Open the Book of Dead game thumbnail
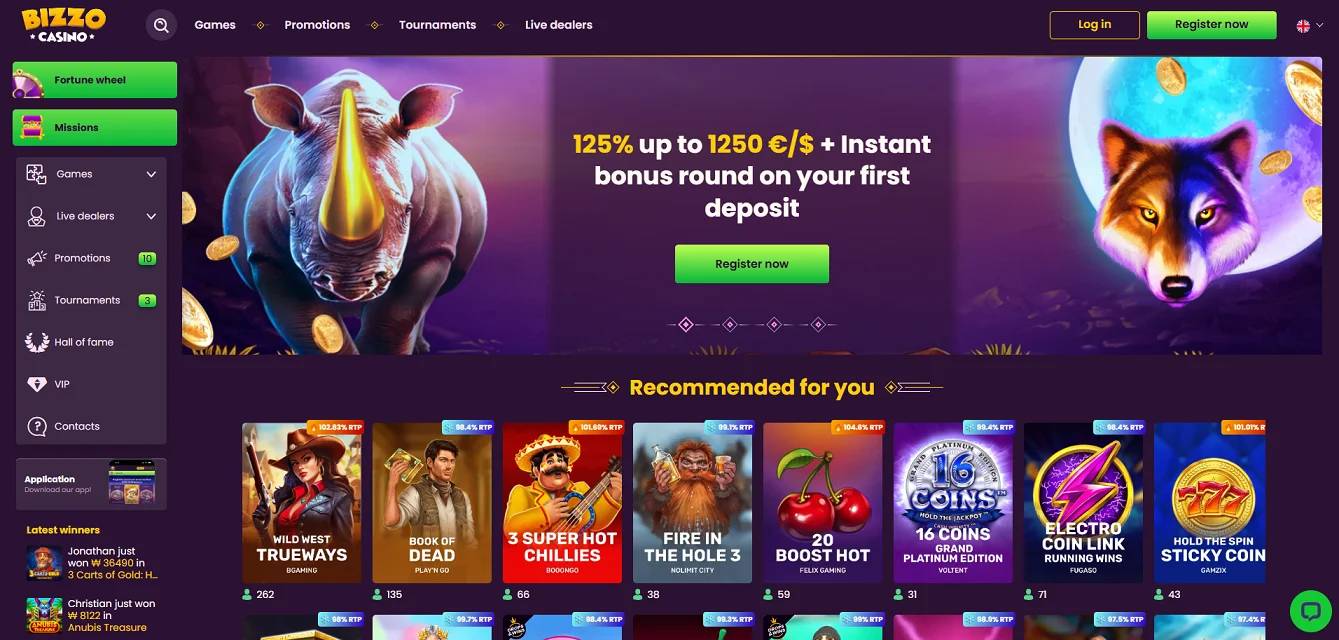1339x640 pixels. pos(432,503)
